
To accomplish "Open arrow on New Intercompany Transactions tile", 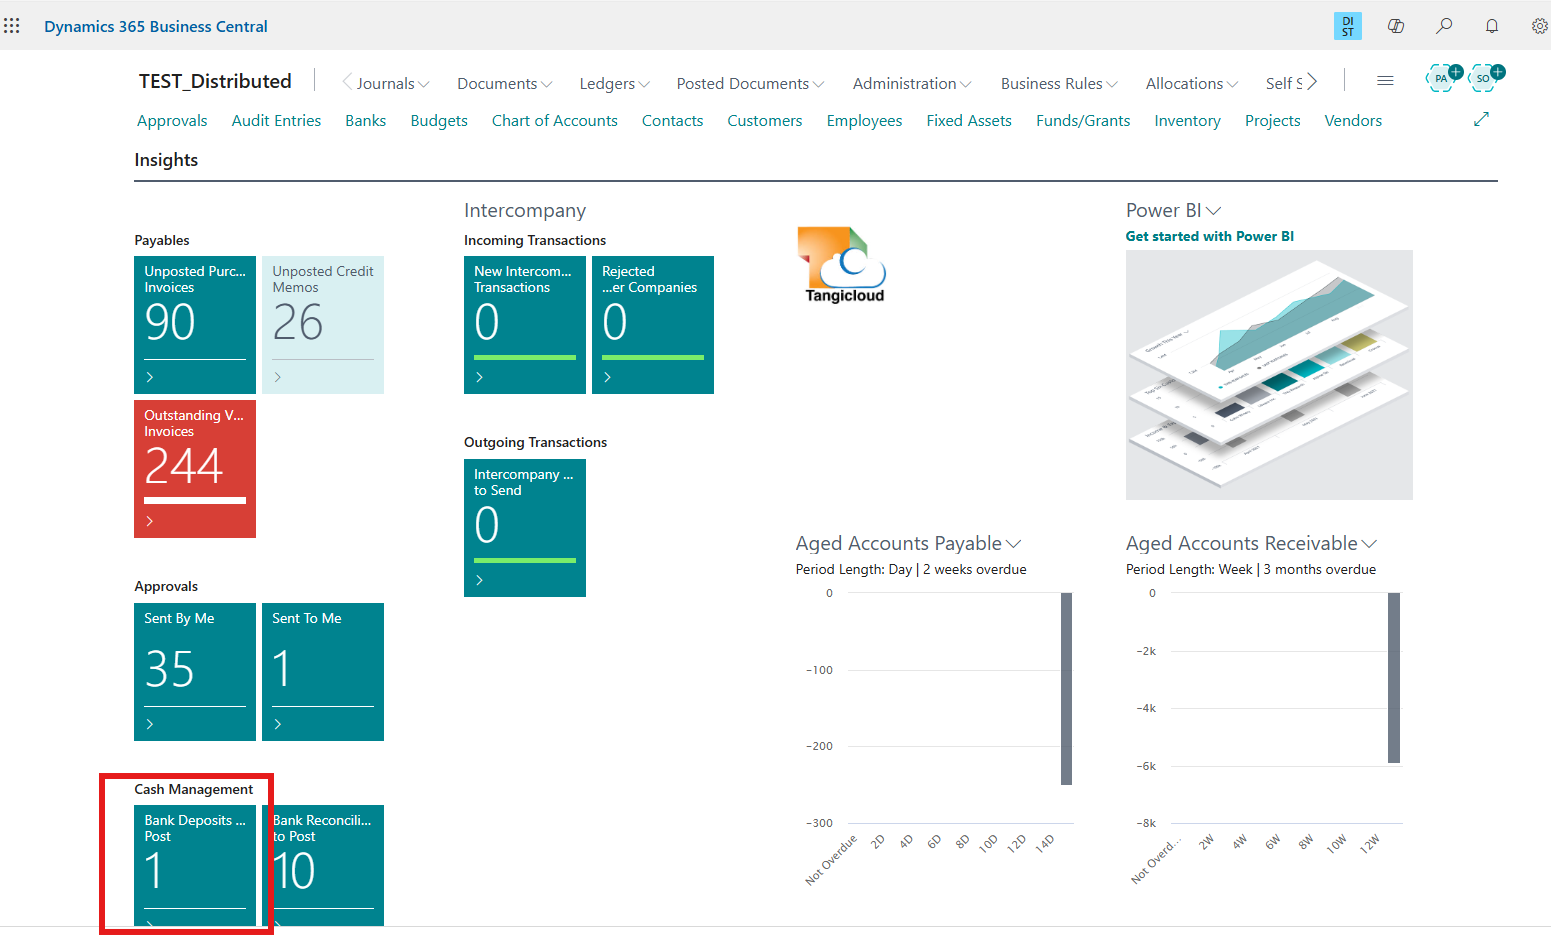I will pyautogui.click(x=480, y=377).
